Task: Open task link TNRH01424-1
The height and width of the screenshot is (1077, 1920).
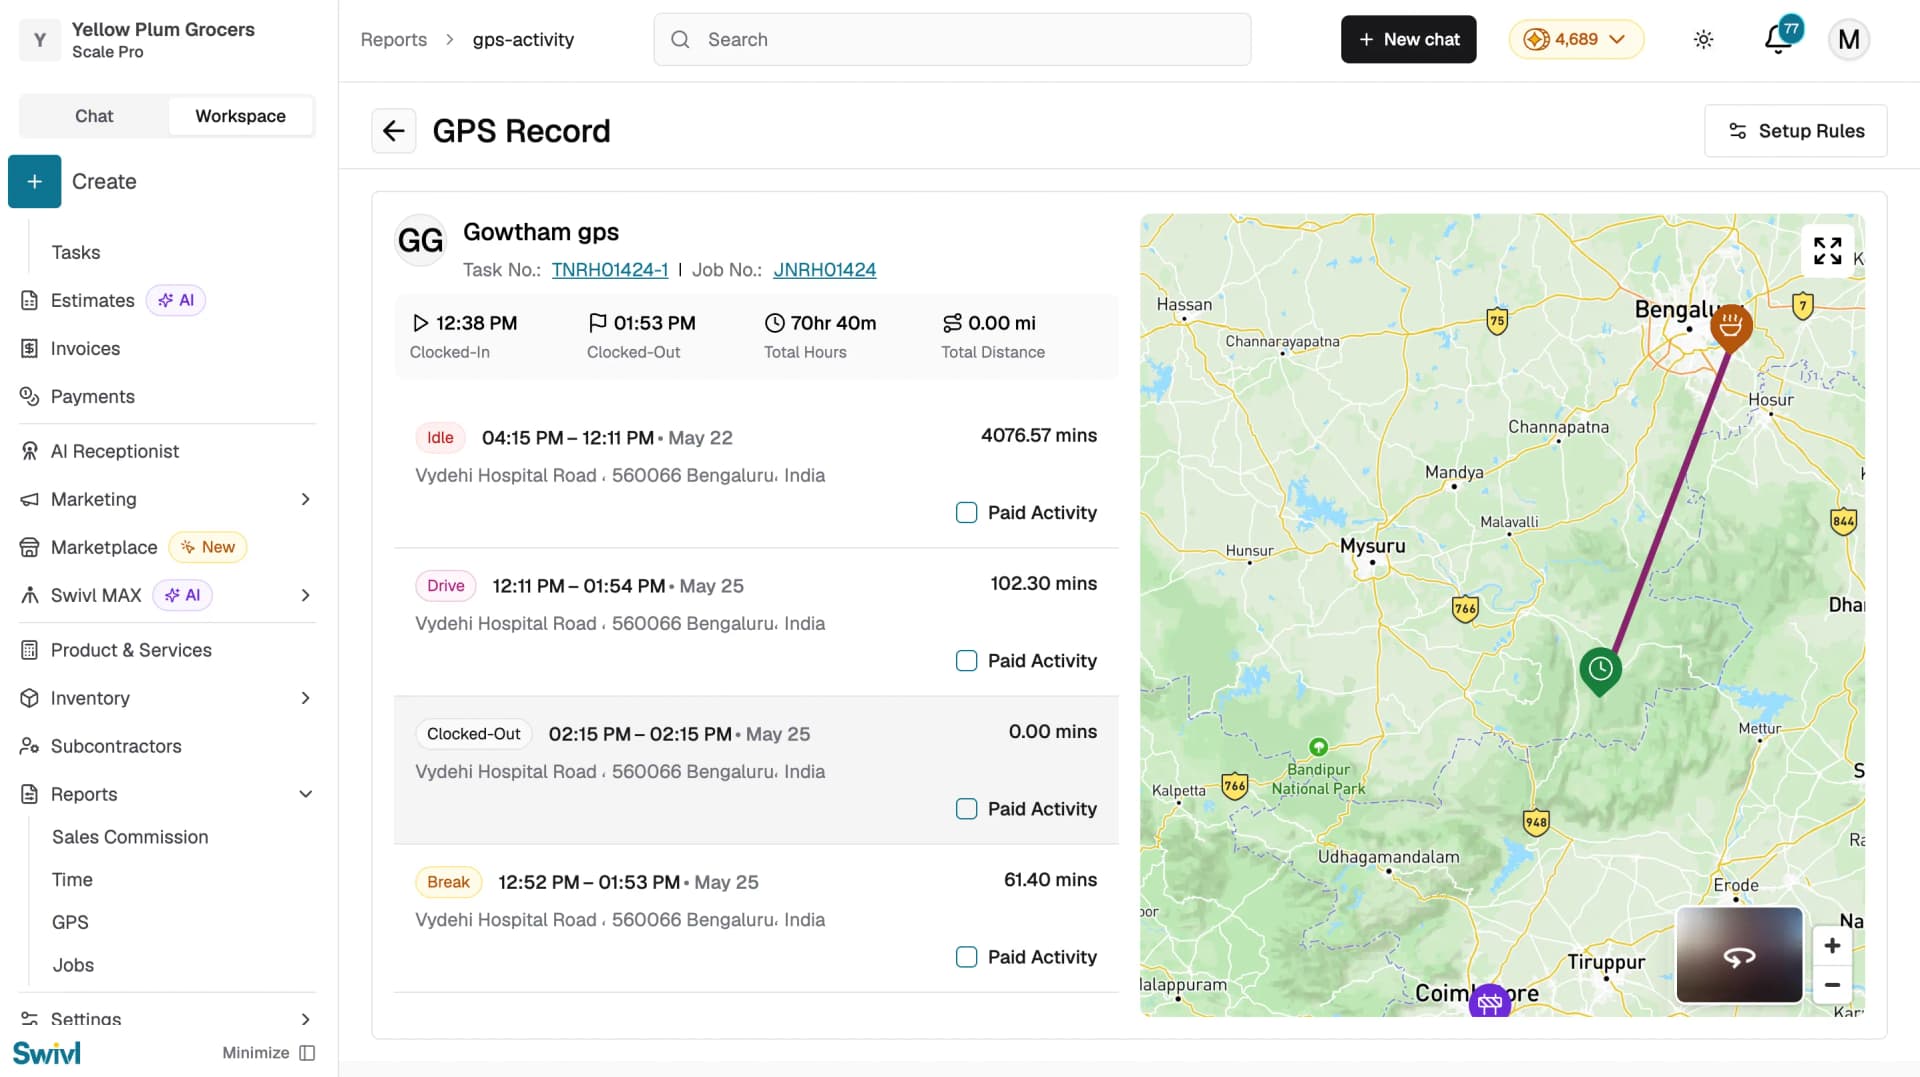Action: 610,270
